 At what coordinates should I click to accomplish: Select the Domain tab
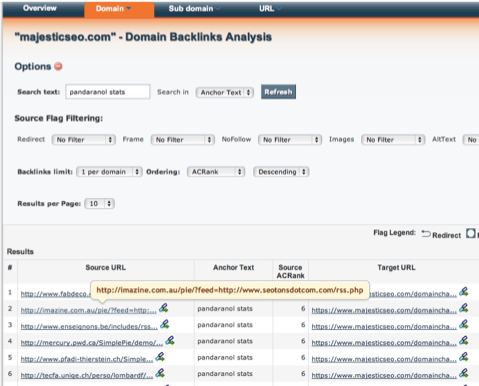click(x=119, y=9)
